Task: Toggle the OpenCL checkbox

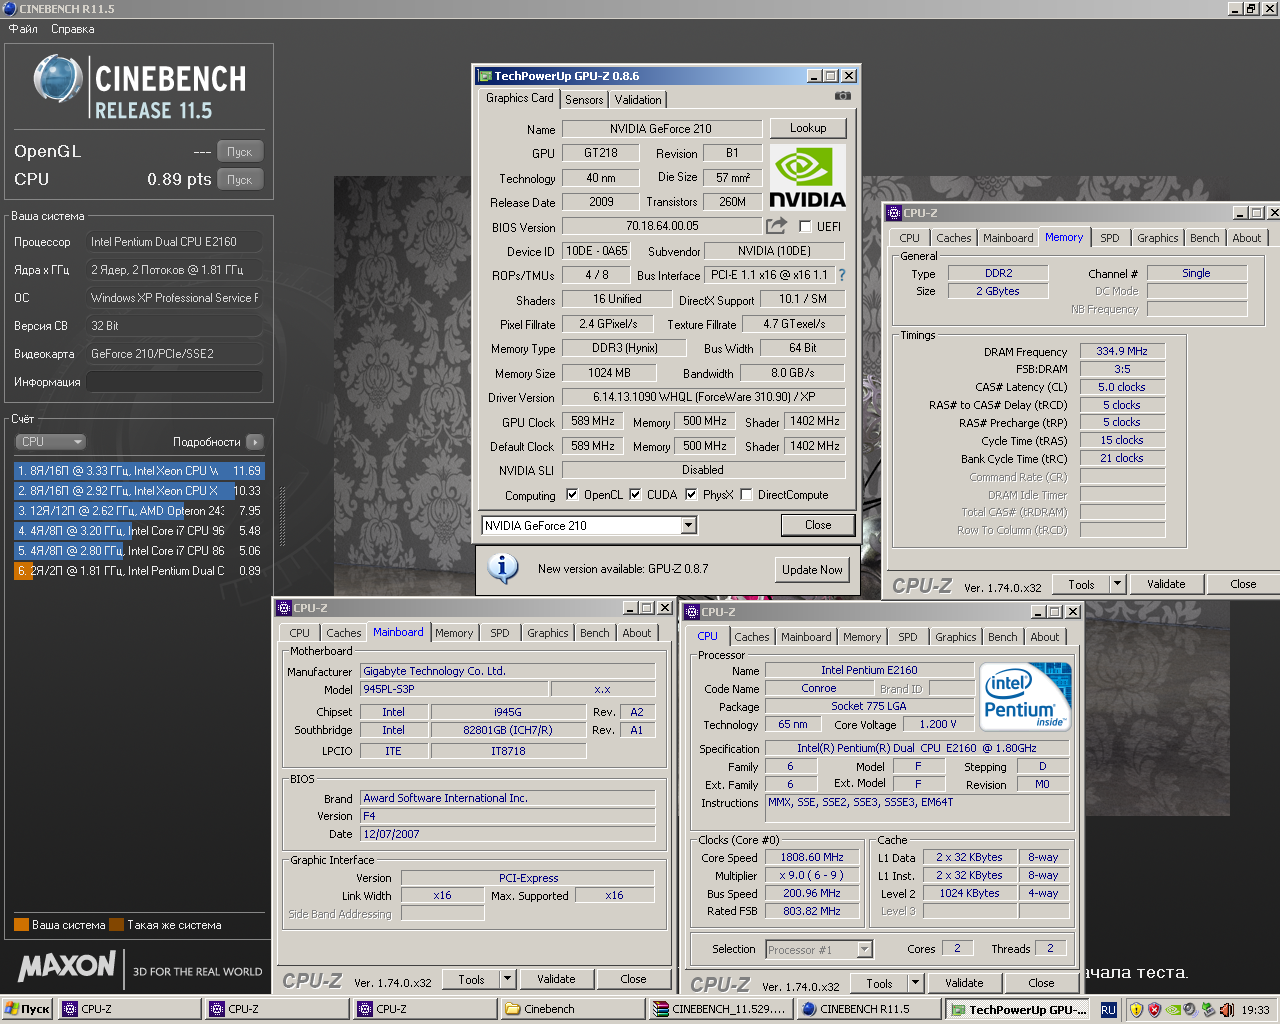Action: [572, 494]
